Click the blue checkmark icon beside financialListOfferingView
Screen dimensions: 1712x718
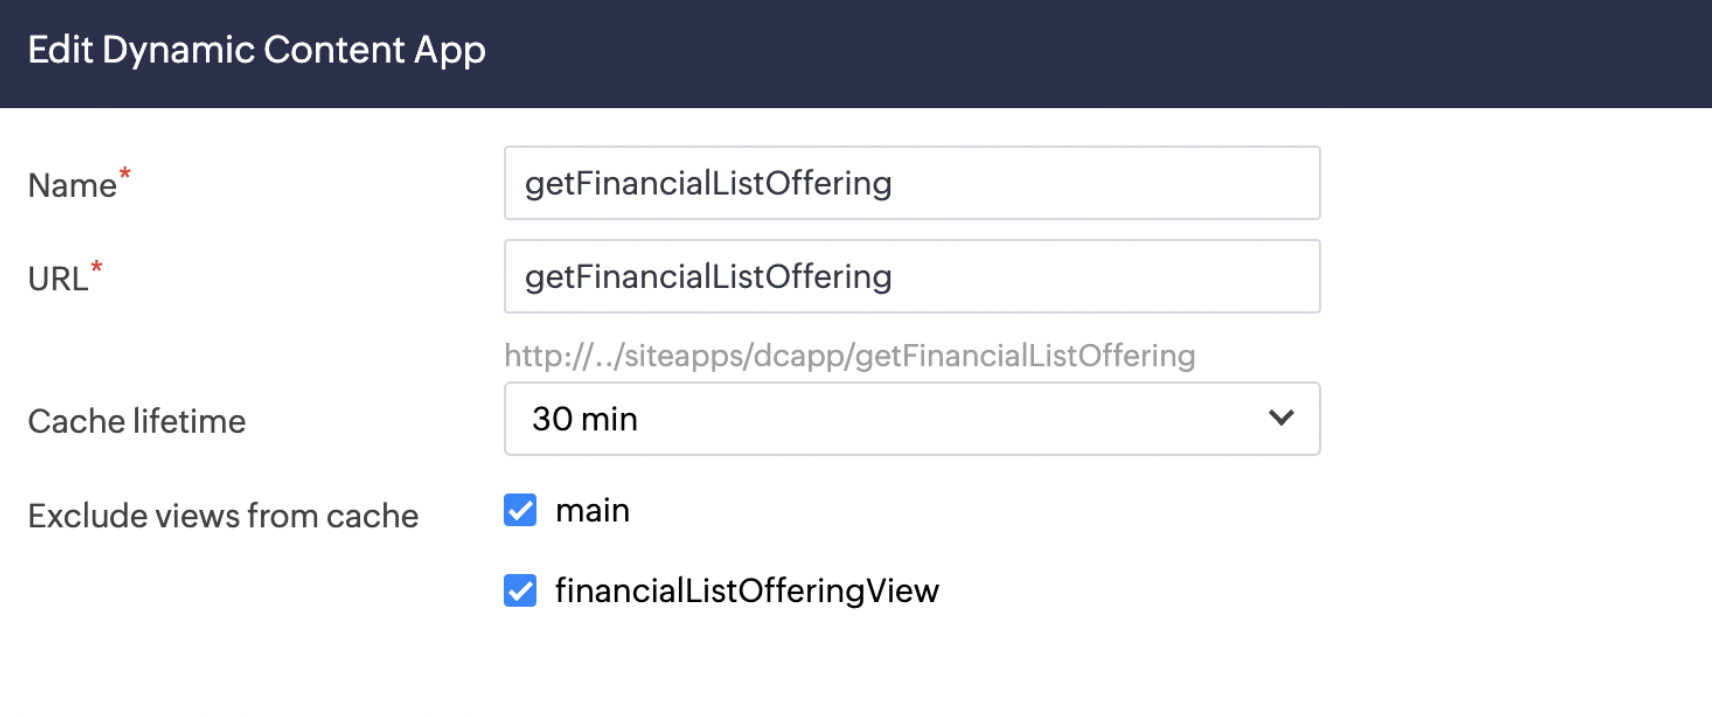[520, 590]
